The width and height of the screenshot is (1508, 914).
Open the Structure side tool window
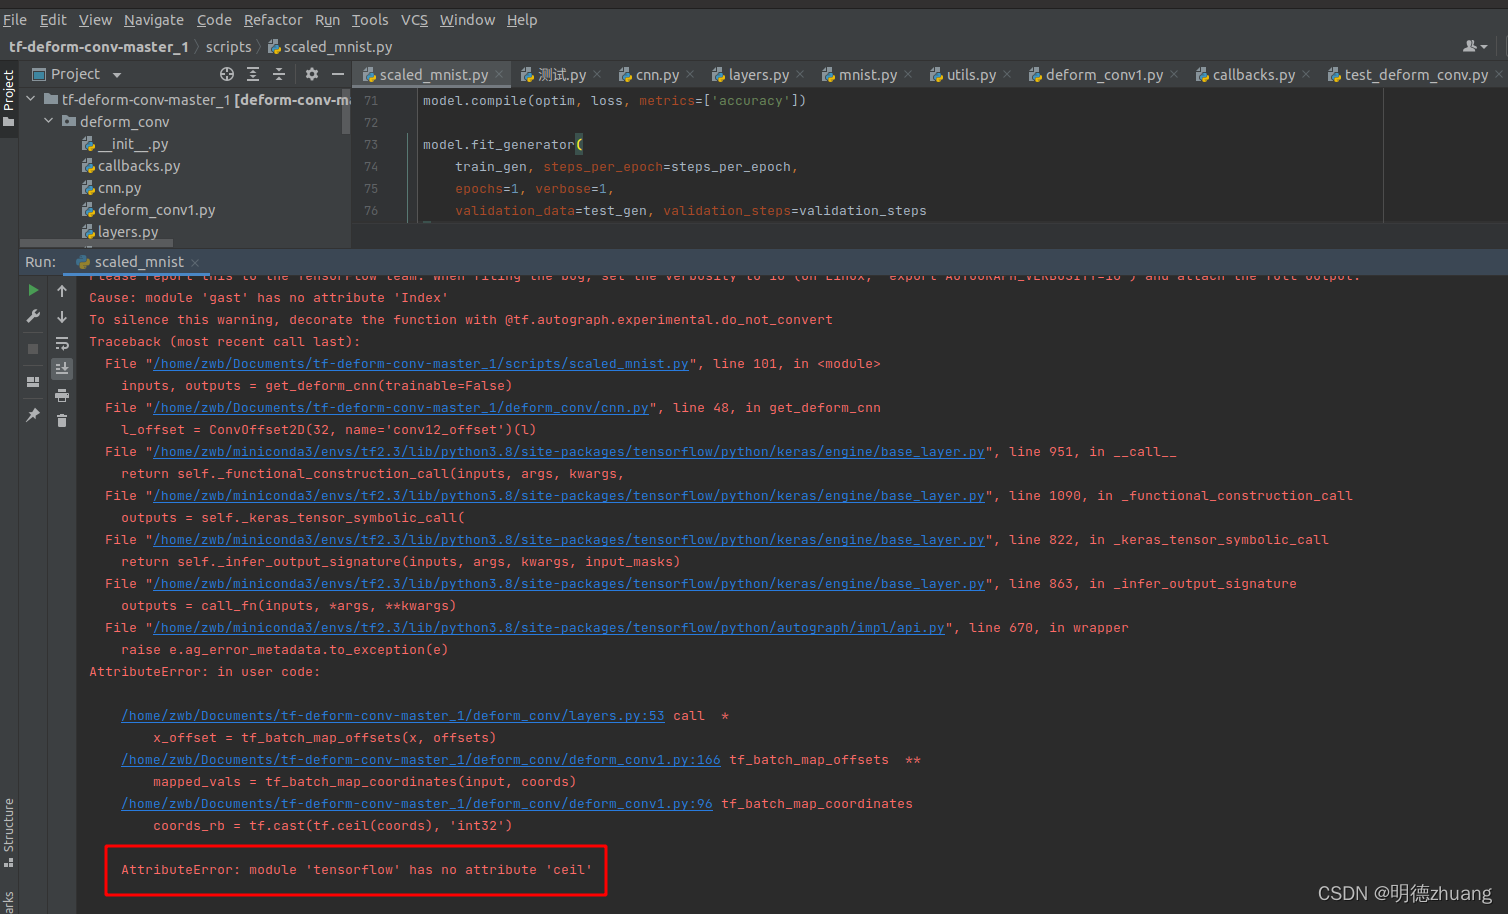click(9, 832)
